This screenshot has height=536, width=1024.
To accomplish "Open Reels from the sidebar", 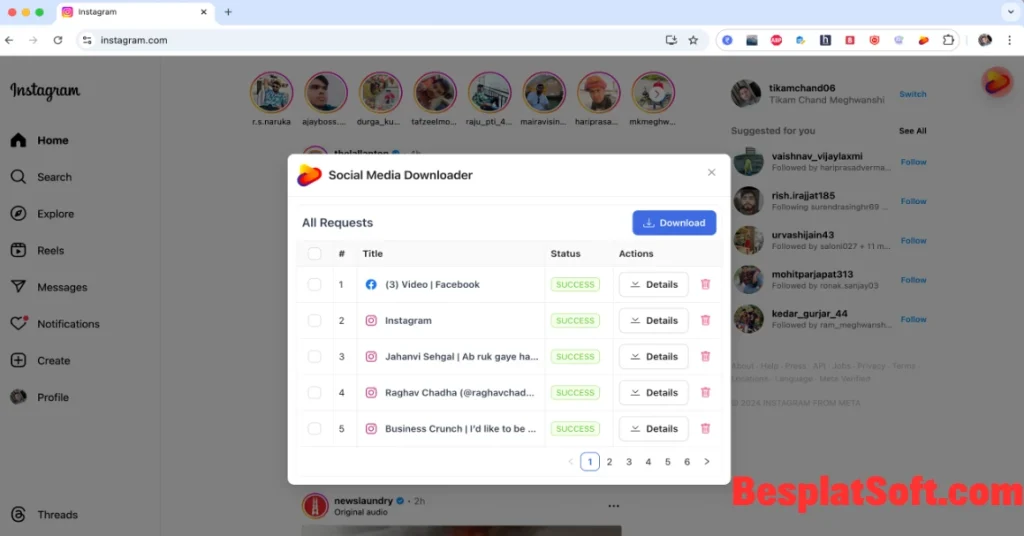I will [37, 251].
